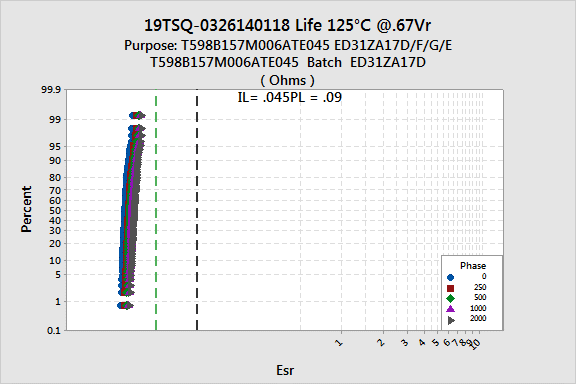Click the black dashed PL reference line
Screen dimensions: 576x384
point(197,209)
